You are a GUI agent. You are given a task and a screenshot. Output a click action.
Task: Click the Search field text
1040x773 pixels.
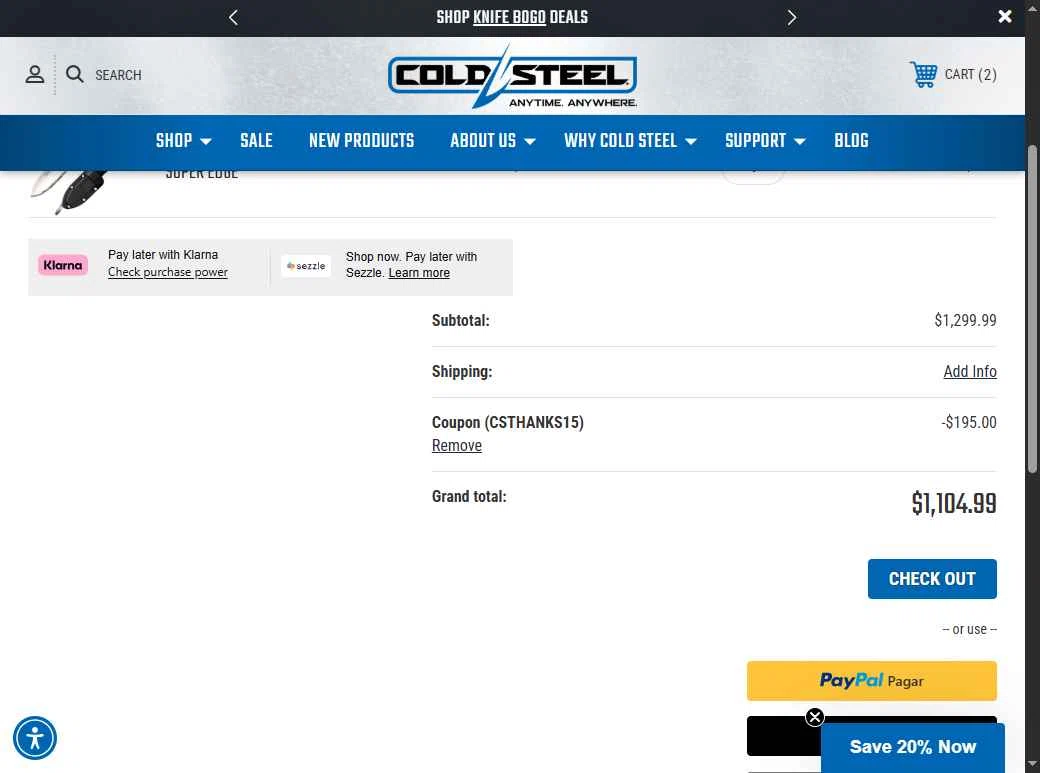[x=118, y=75]
